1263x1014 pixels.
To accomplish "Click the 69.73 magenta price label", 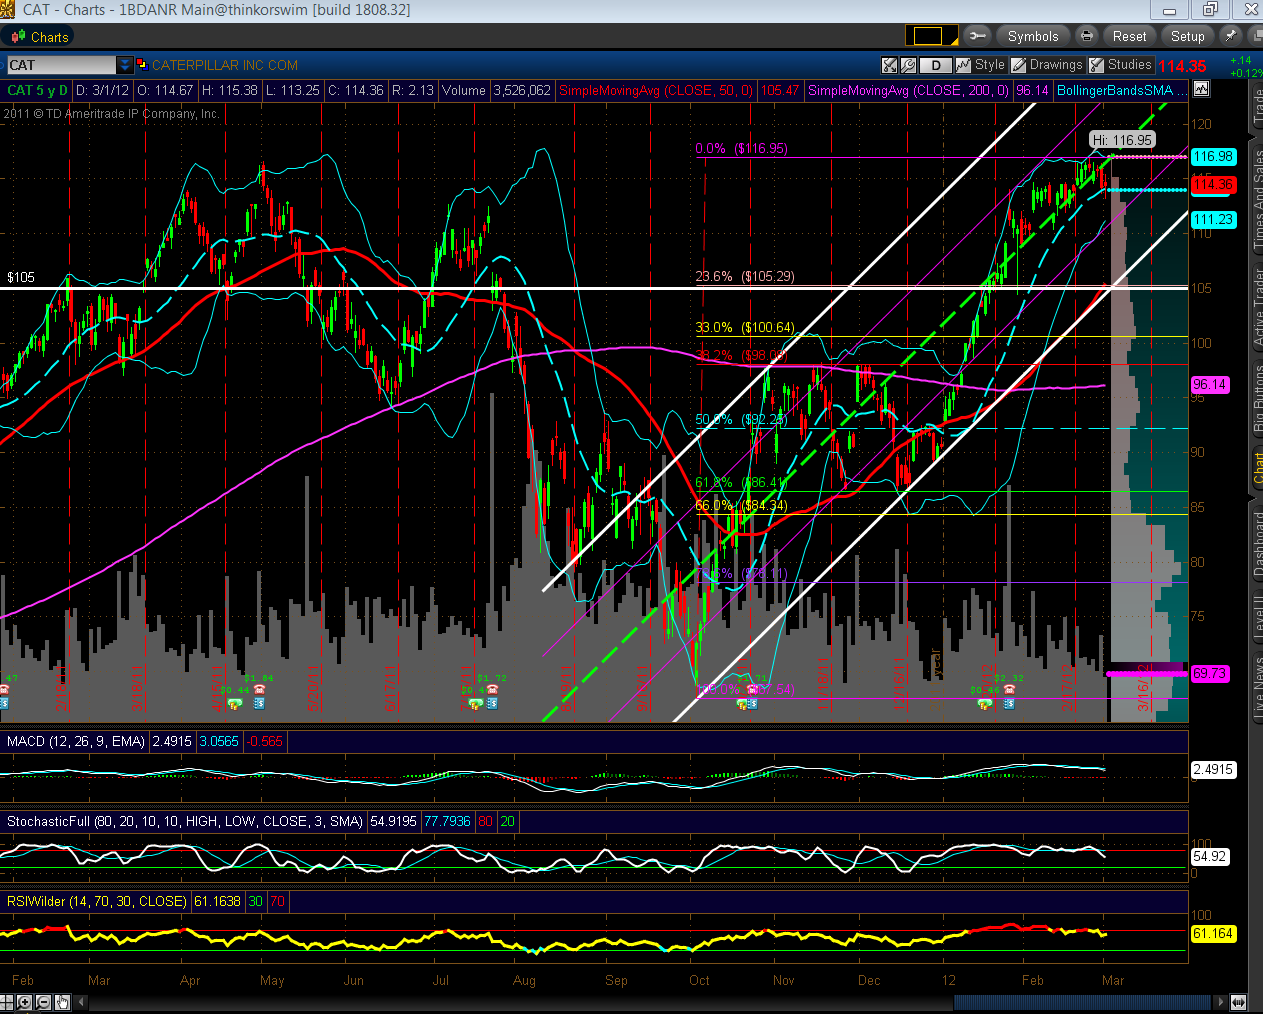I will 1210,673.
